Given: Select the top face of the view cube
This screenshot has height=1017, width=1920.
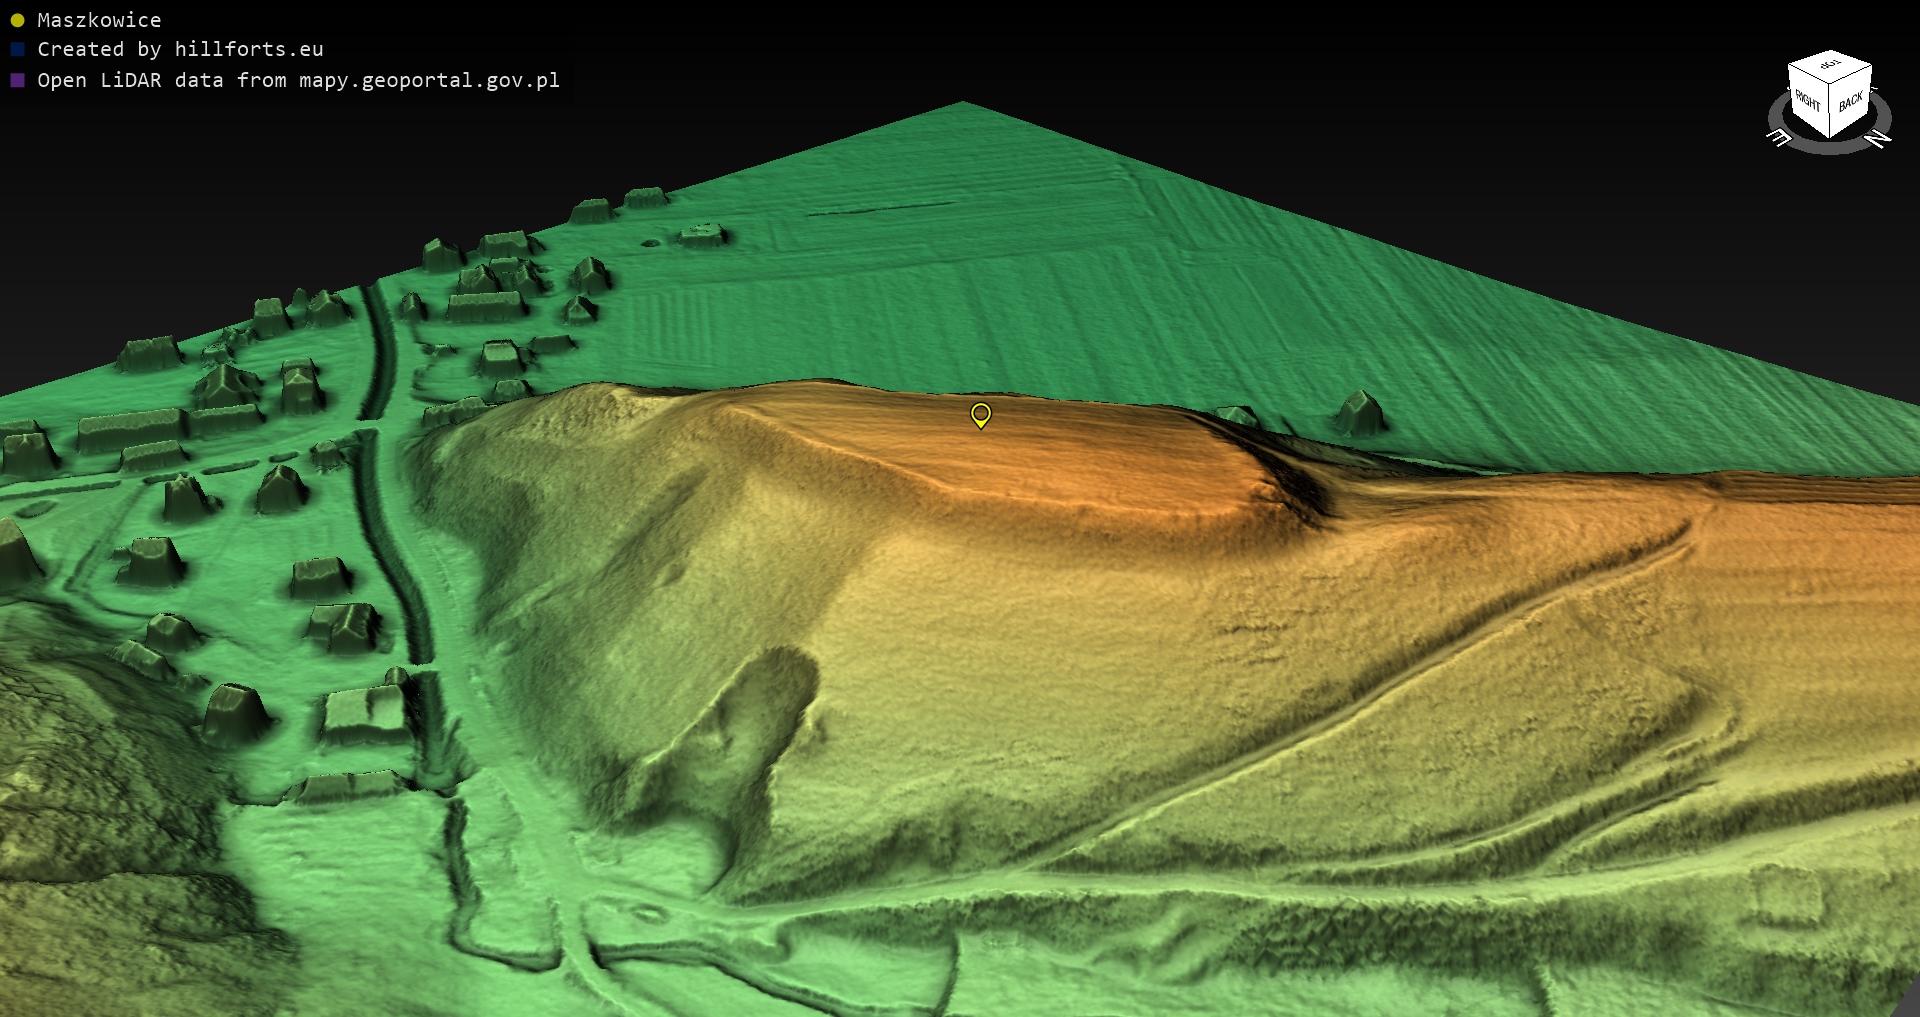Looking at the screenshot, I should (x=1830, y=65).
